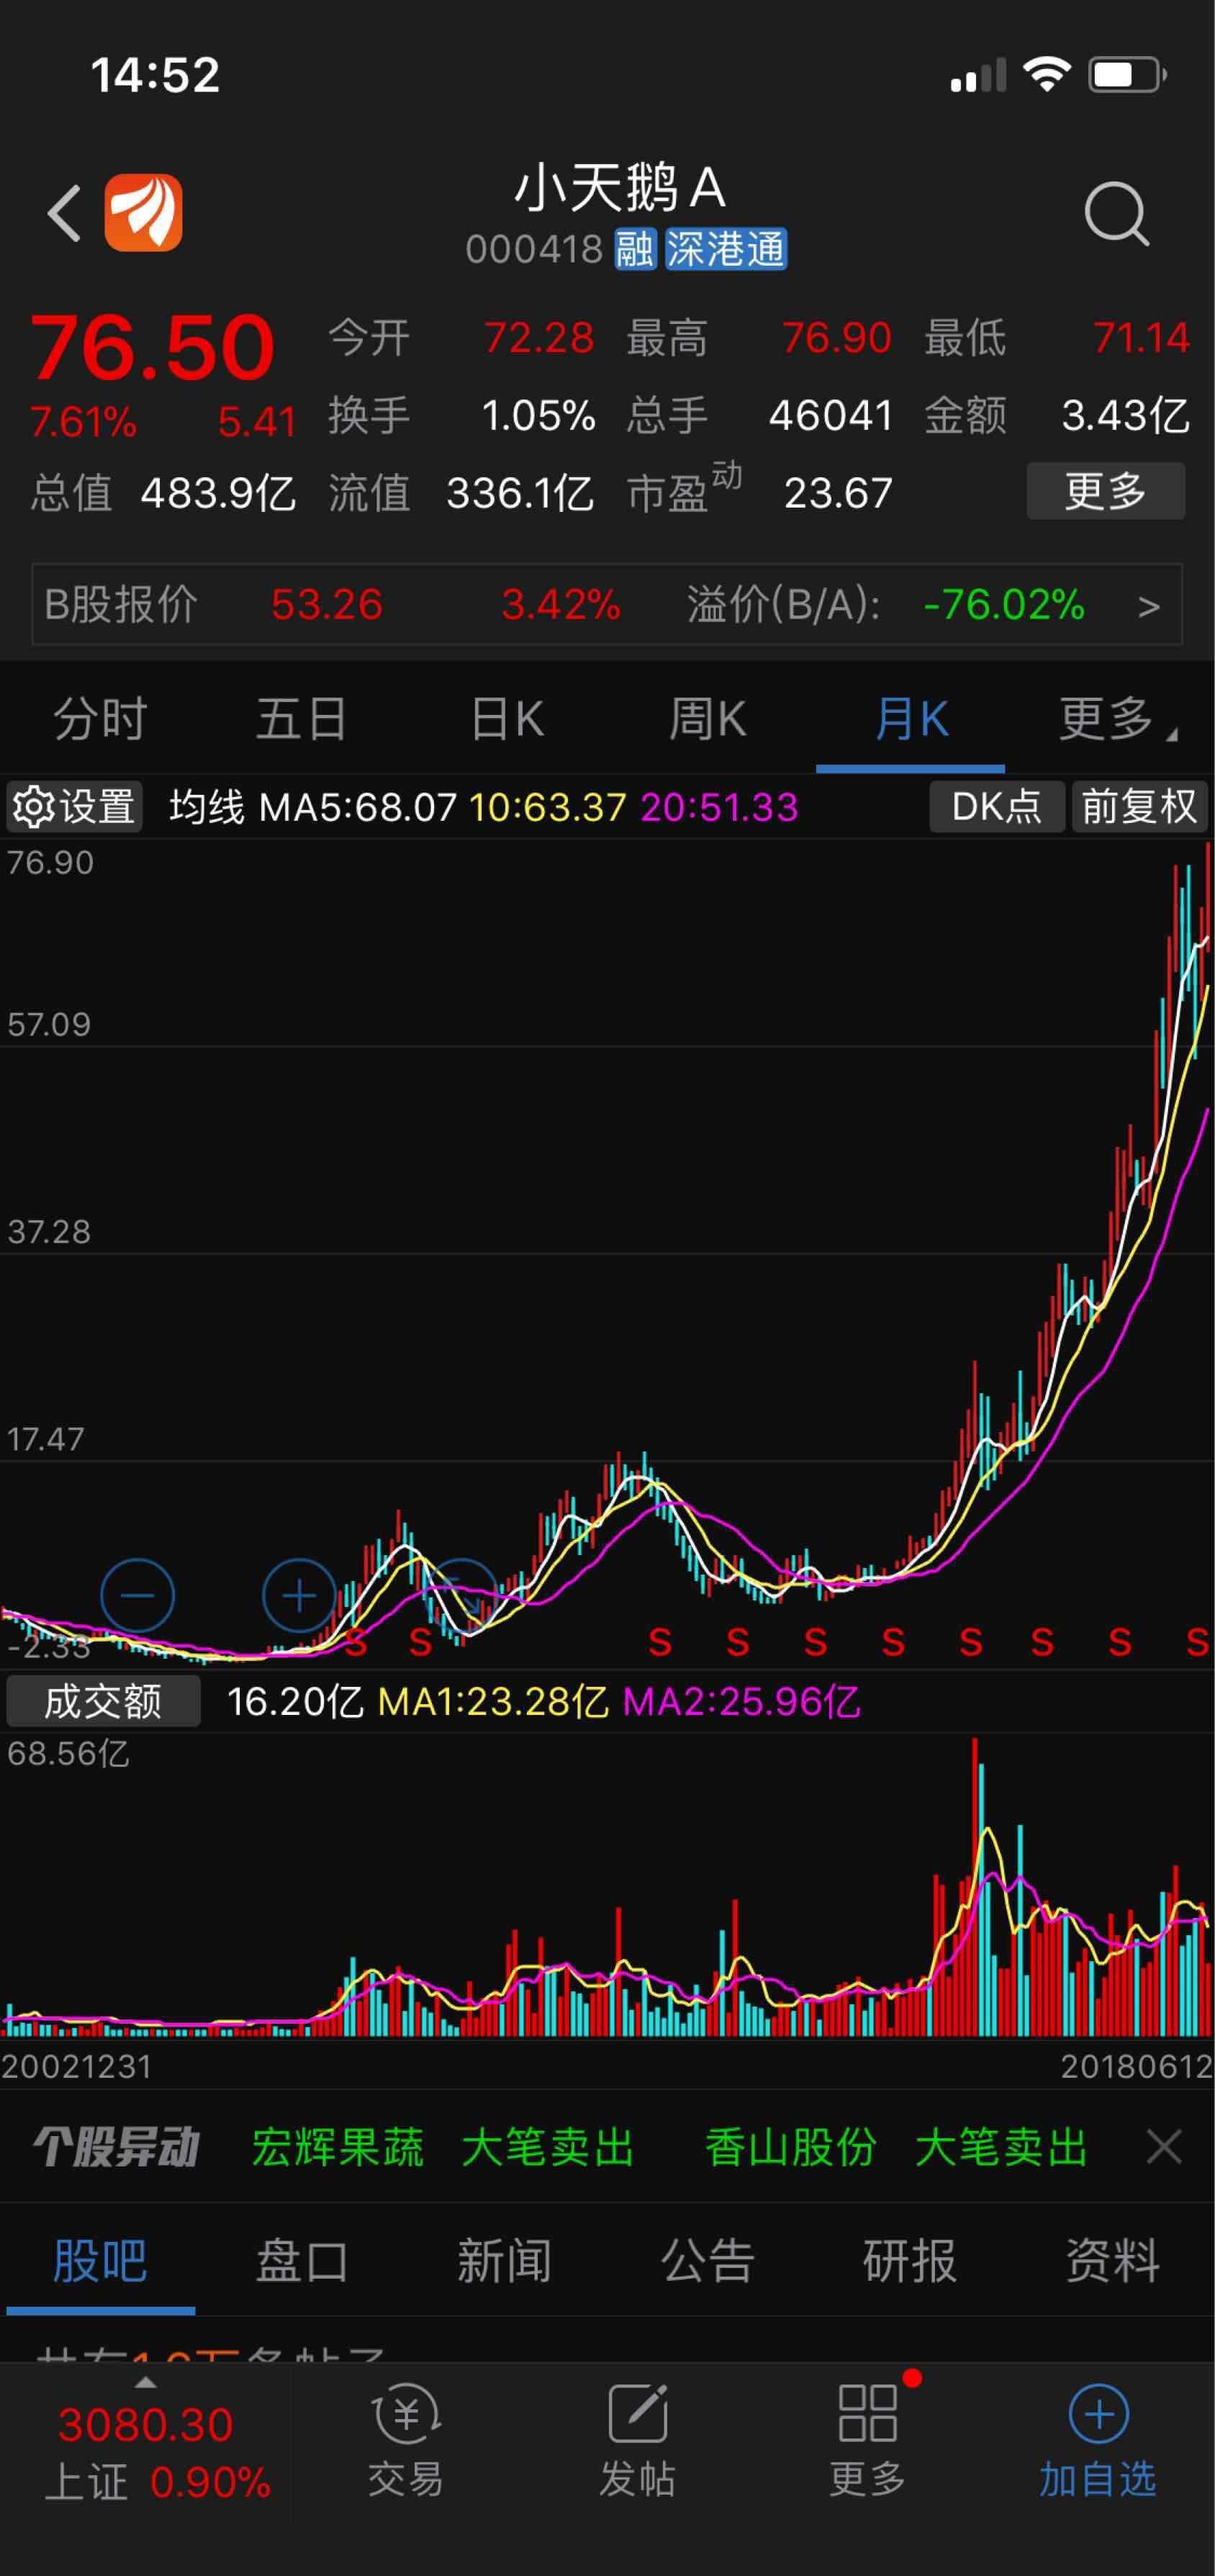Tap 10:63.37 moving average value
The image size is (1215, 2576).
click(x=548, y=806)
